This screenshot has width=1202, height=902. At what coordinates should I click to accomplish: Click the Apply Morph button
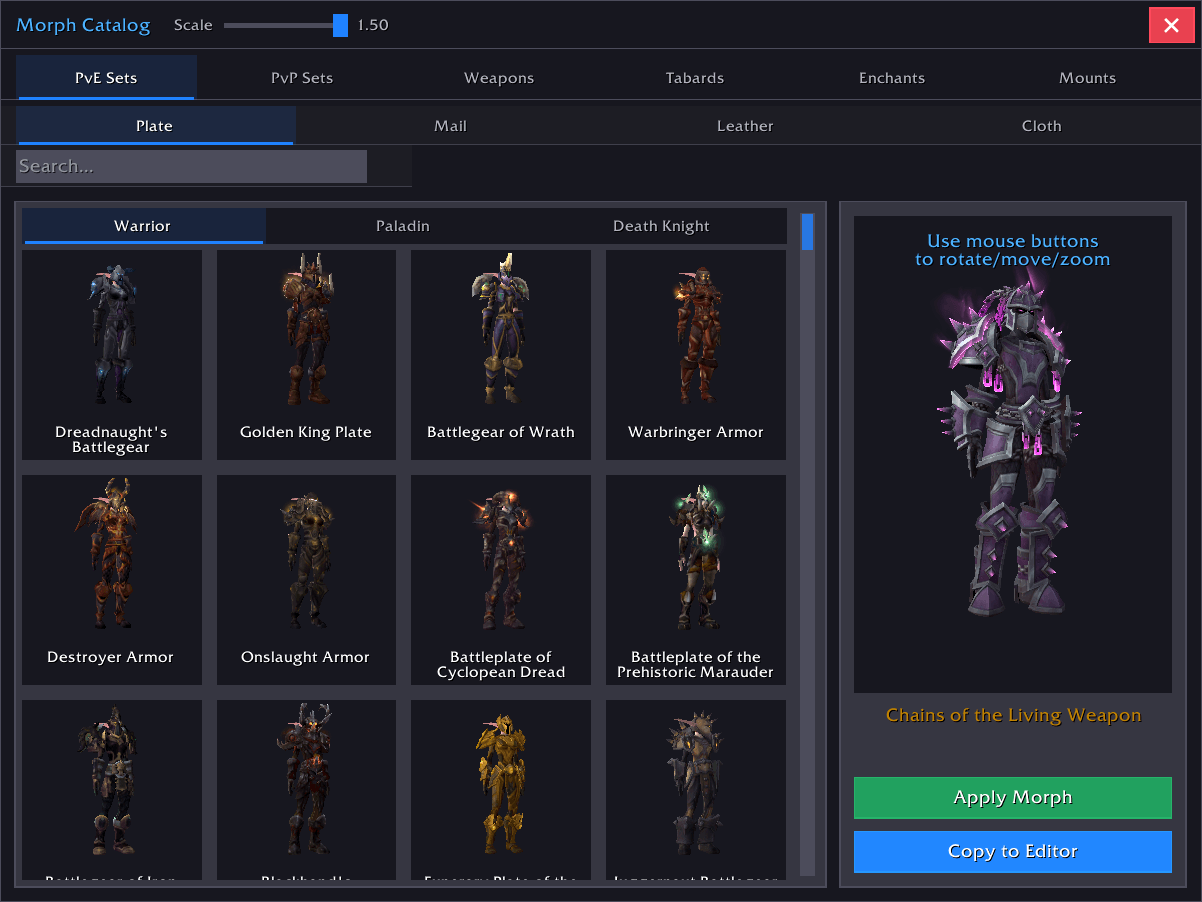tap(1012, 798)
